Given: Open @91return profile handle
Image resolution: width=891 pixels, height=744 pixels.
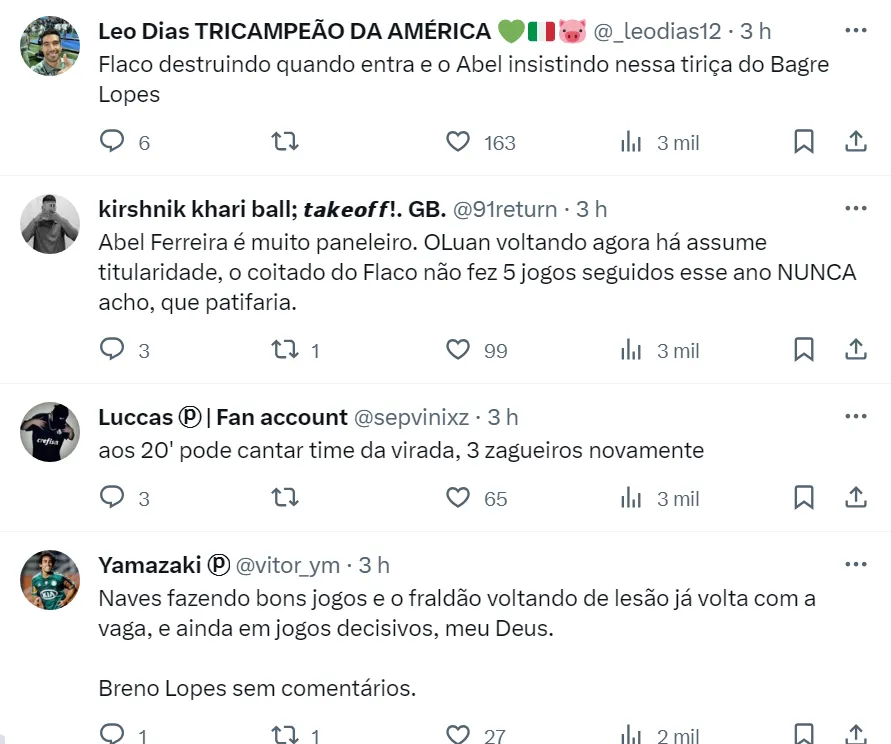Looking at the screenshot, I should 505,209.
